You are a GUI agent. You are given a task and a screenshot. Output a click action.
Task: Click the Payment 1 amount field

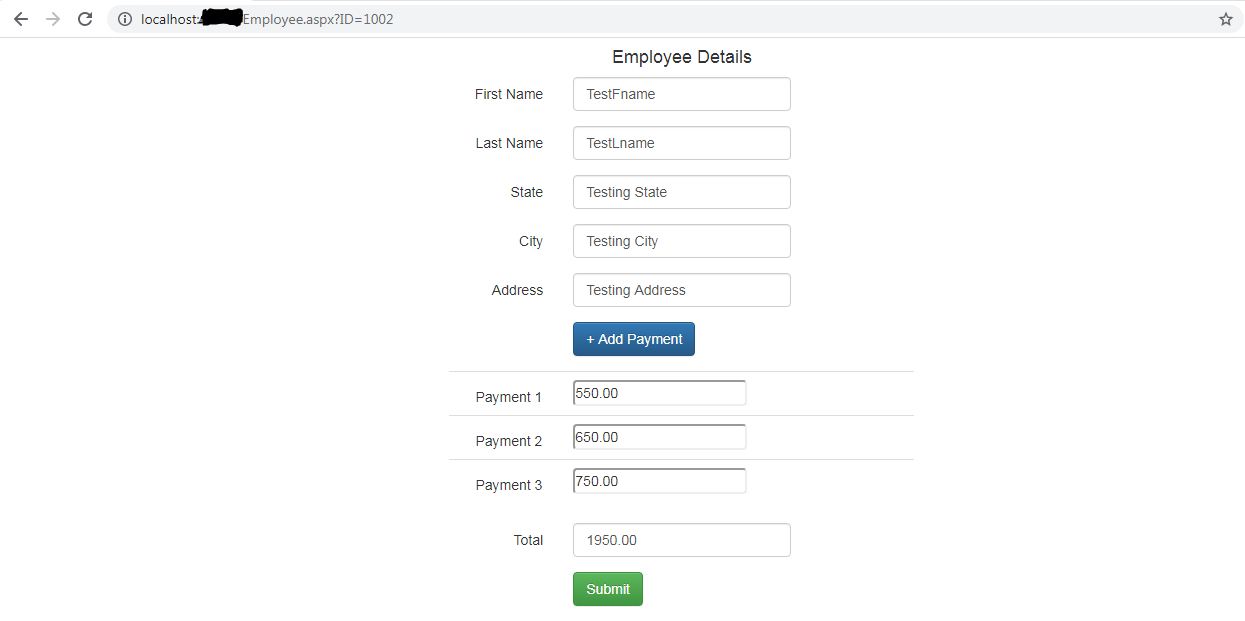tap(660, 393)
